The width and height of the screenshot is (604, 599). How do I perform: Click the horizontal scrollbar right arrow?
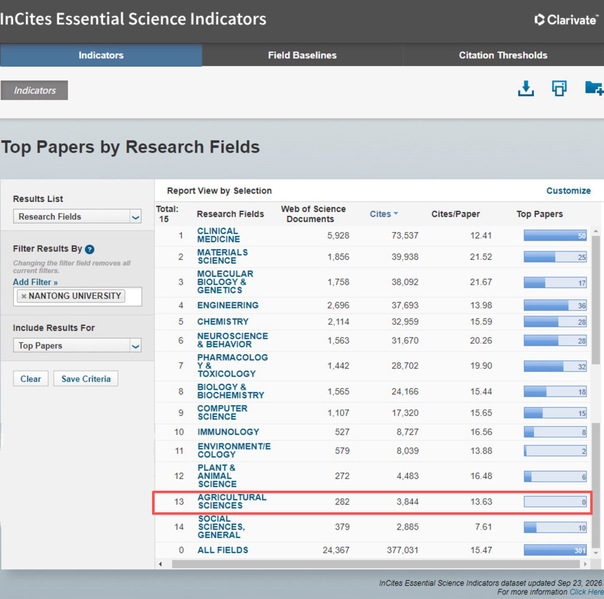point(586,564)
